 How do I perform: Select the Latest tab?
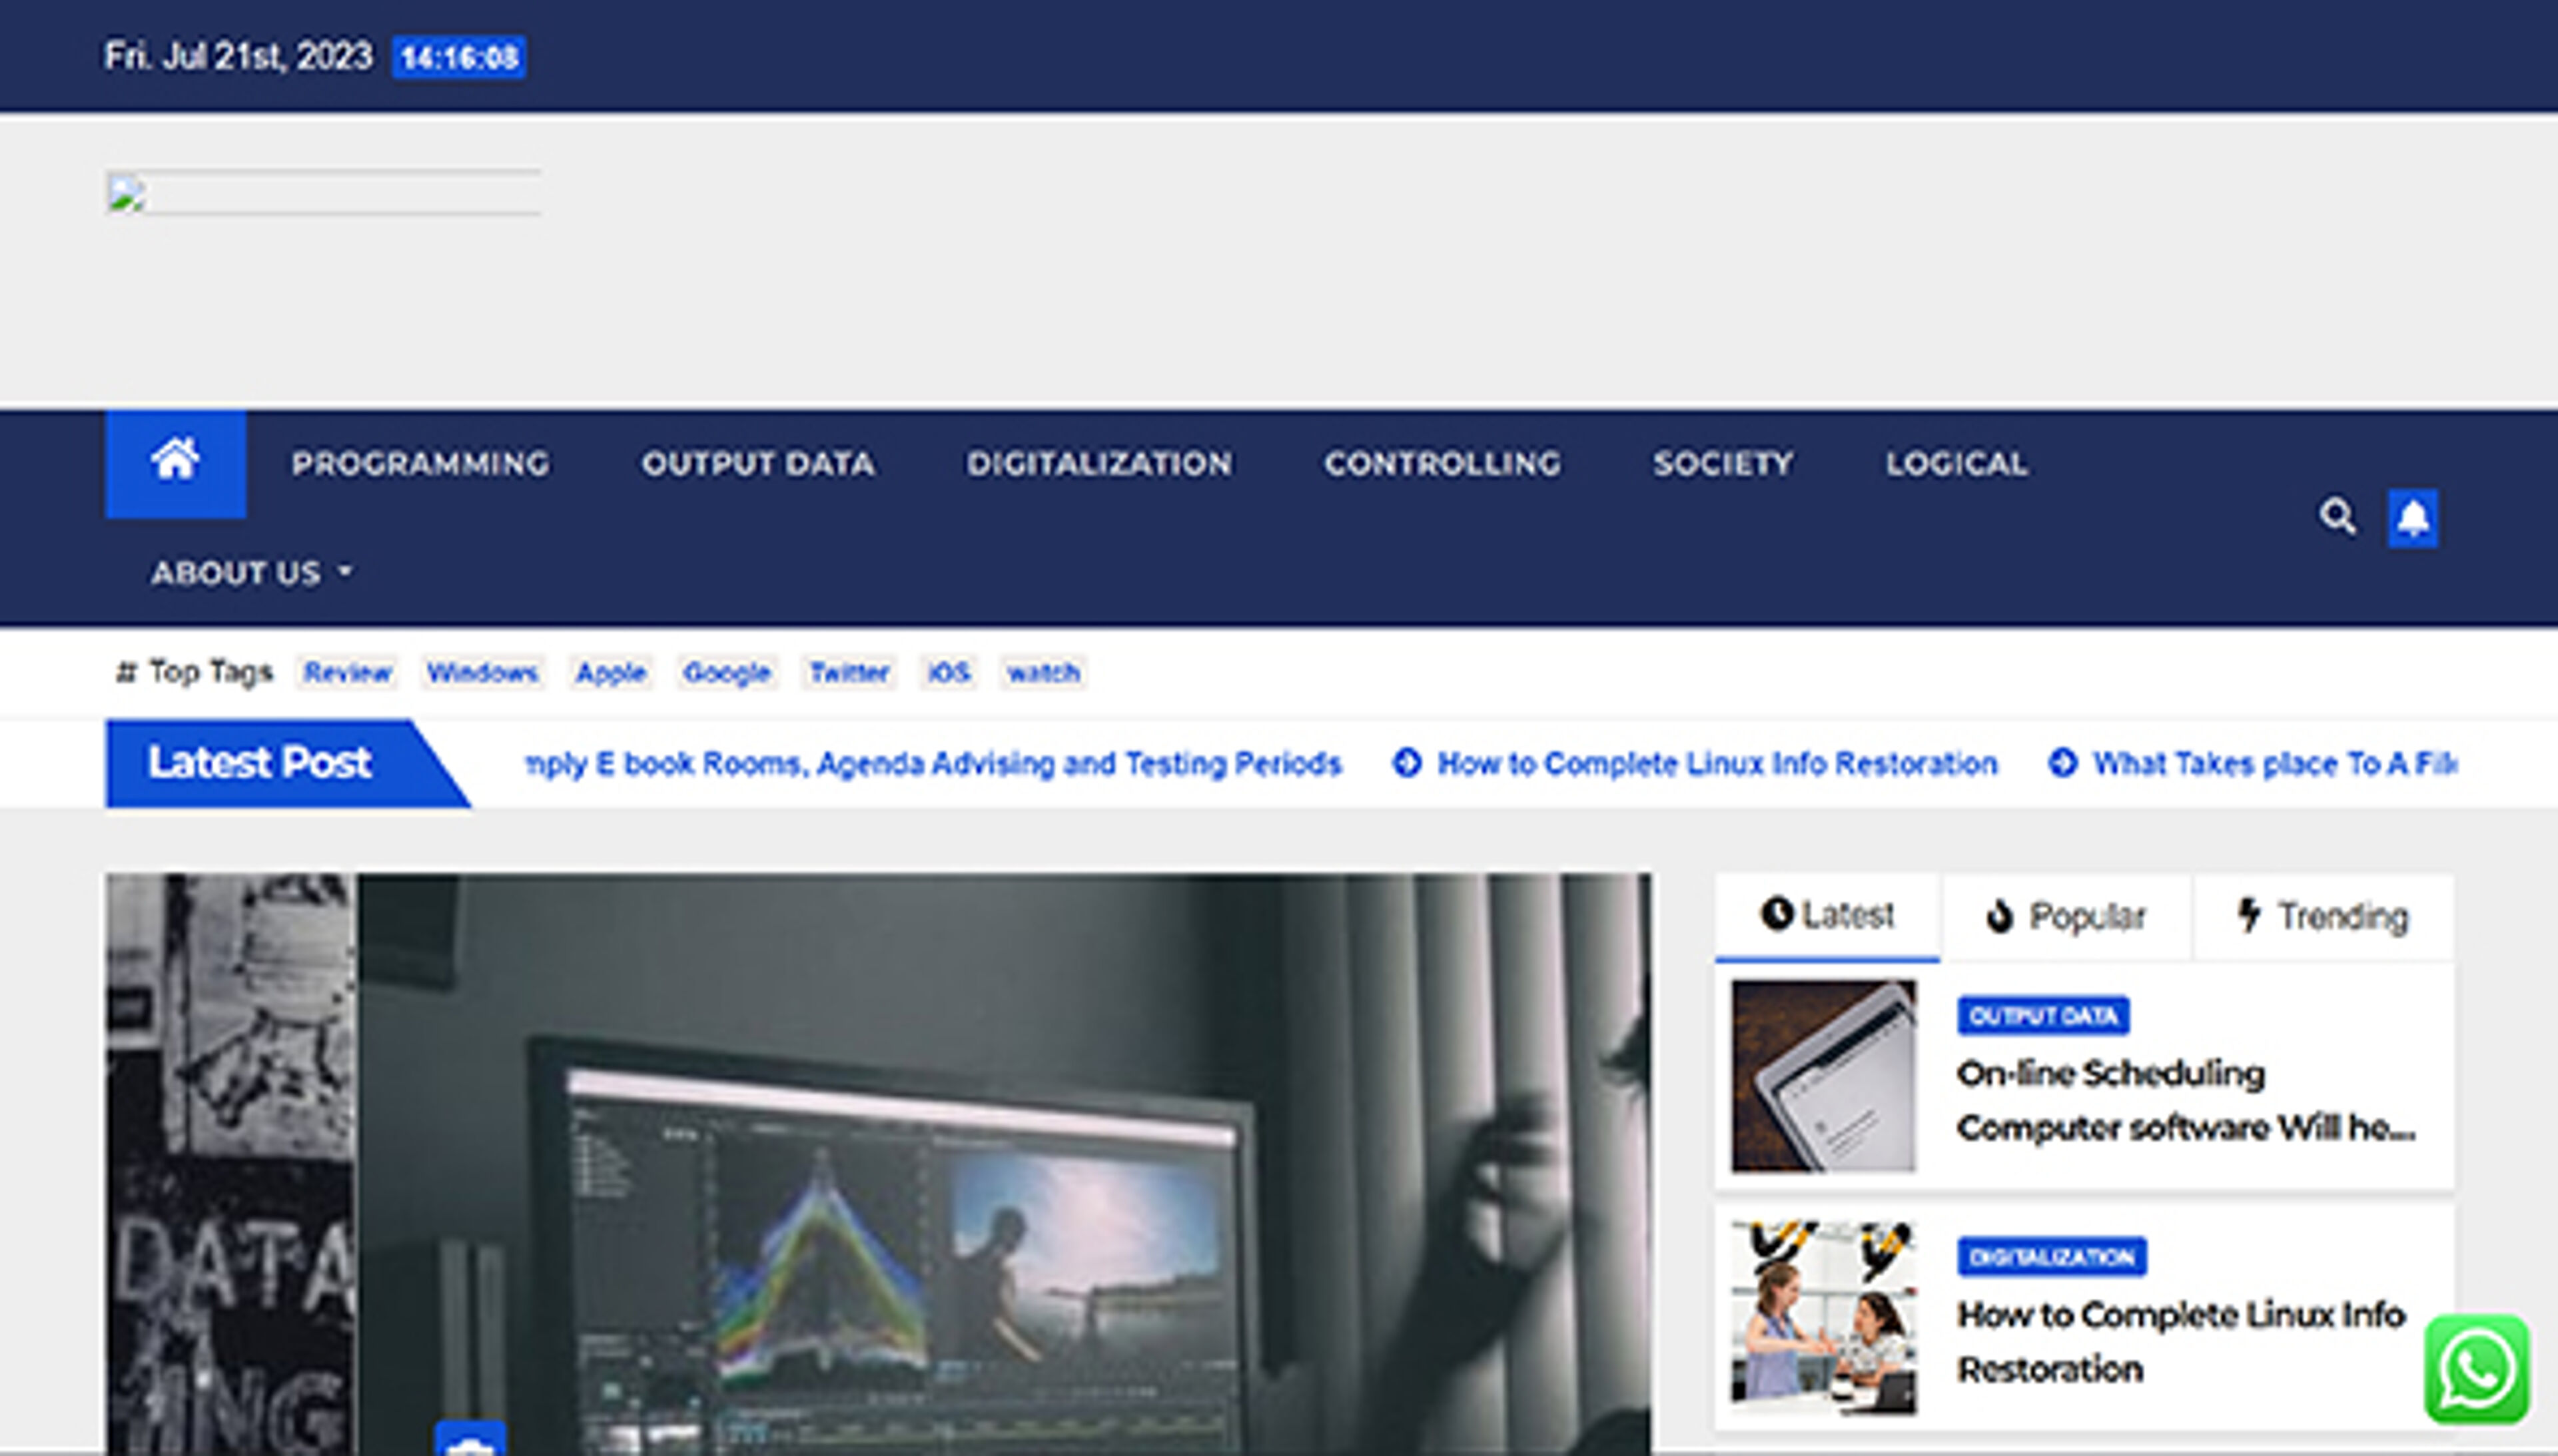tap(1827, 915)
